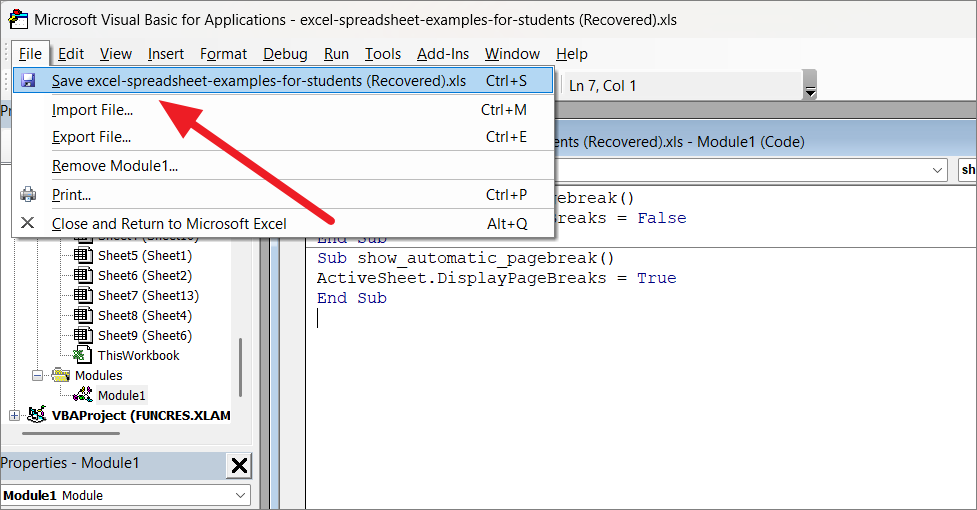
Task: Click the ThisWorkbook Excel icon
Action: [x=83, y=355]
